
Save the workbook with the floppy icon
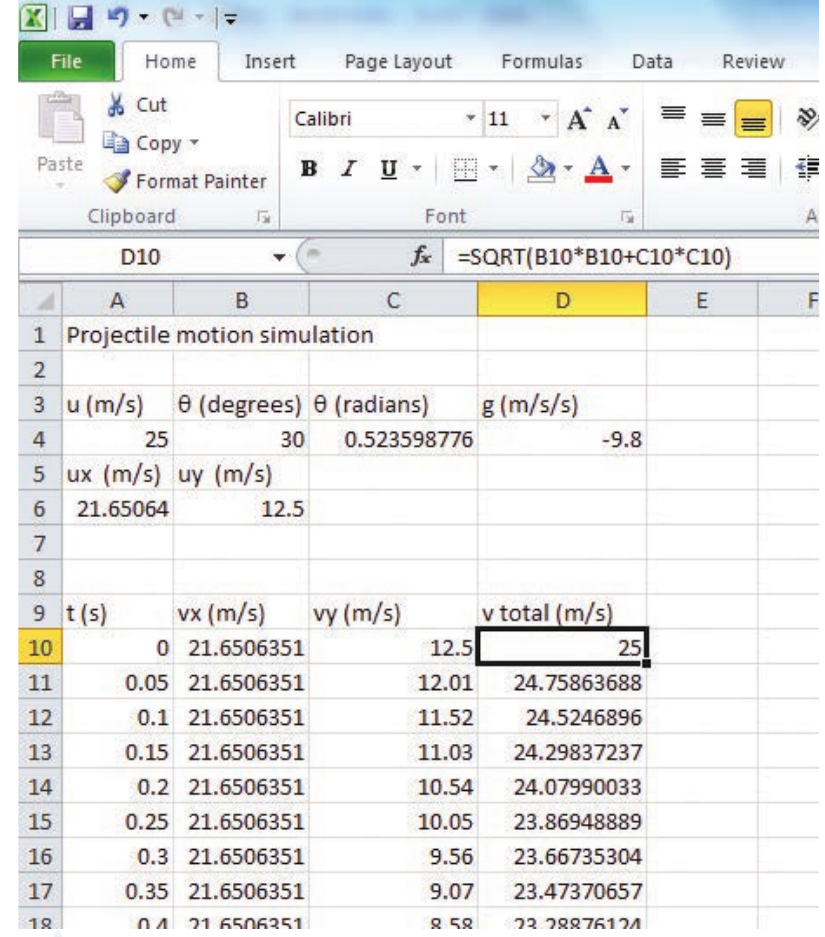pyautogui.click(x=80, y=17)
